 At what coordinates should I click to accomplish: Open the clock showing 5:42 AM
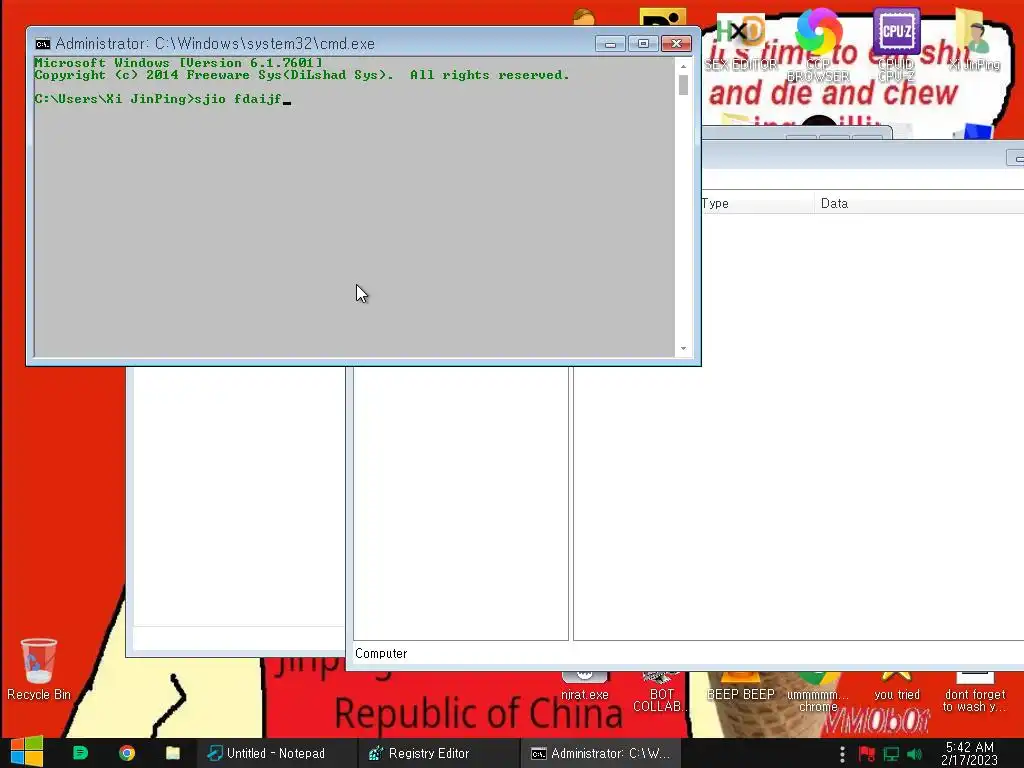click(x=969, y=753)
